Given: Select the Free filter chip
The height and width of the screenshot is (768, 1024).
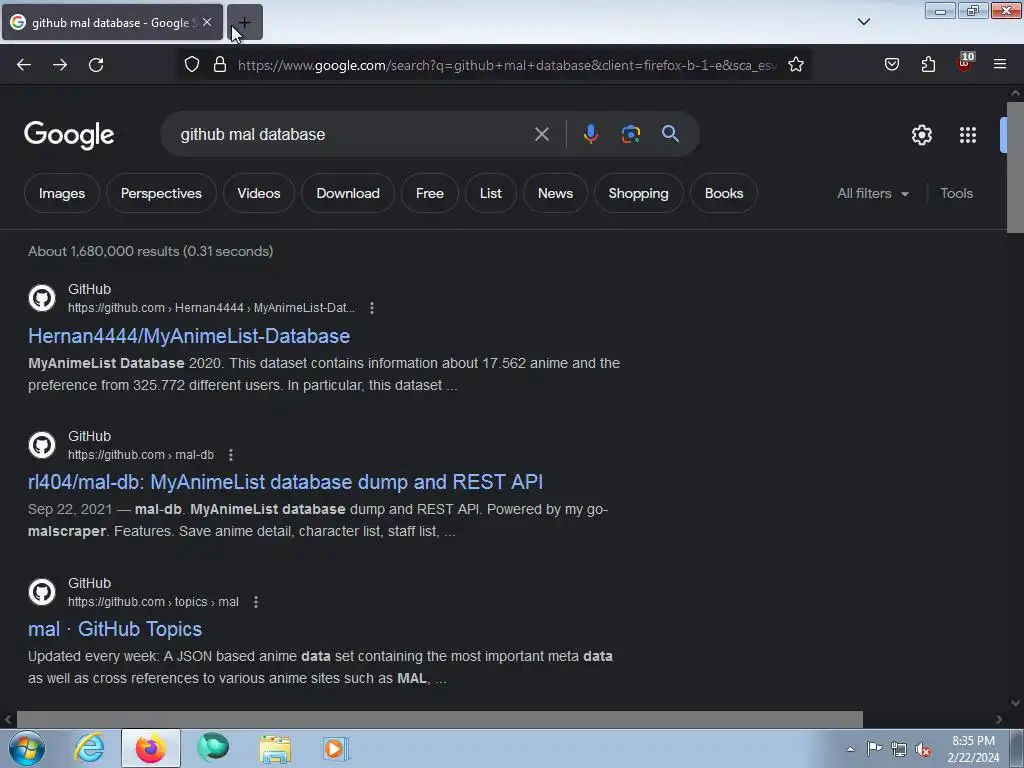Looking at the screenshot, I should [x=430, y=193].
